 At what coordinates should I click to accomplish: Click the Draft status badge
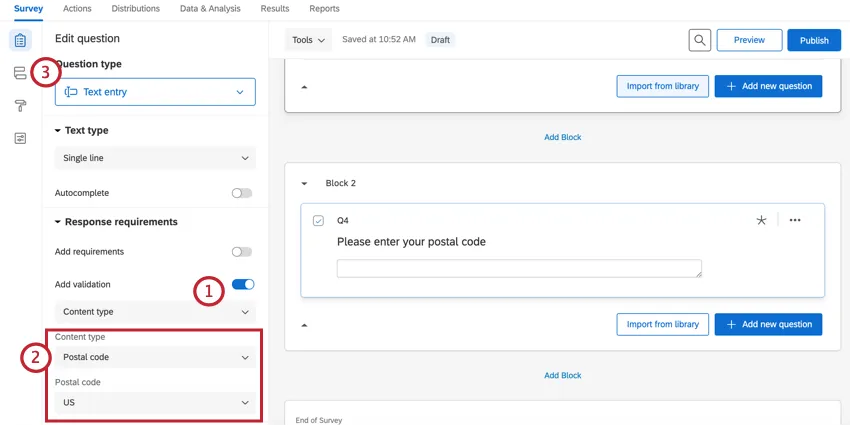click(440, 40)
